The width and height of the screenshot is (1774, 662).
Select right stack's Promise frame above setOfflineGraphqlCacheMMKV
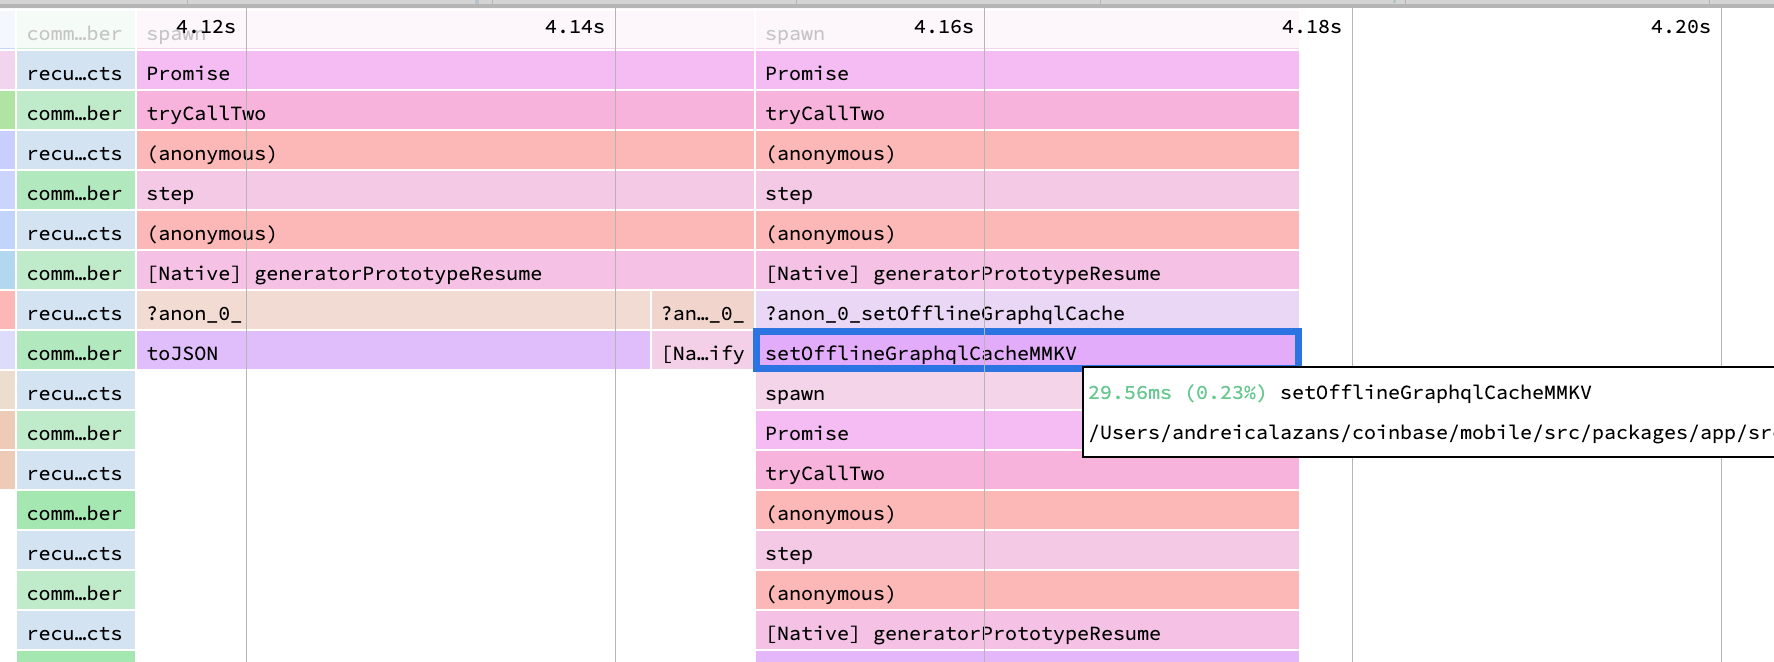1027,71
